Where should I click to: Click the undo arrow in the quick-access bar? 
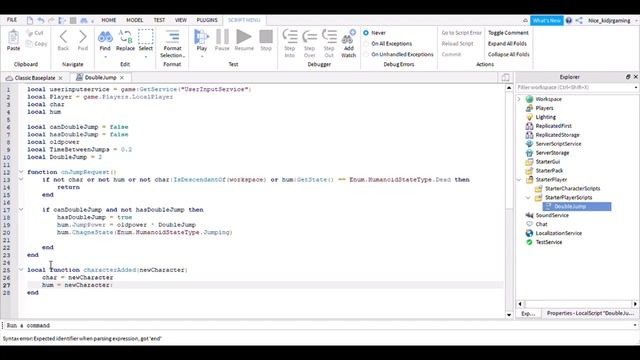(x=40, y=20)
